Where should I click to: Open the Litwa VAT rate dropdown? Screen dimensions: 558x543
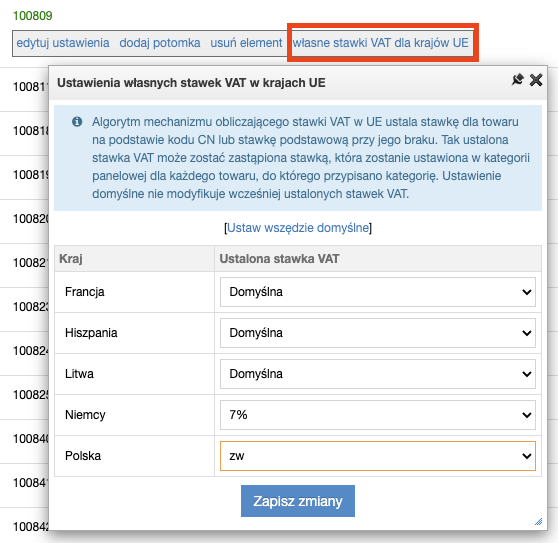tap(378, 374)
